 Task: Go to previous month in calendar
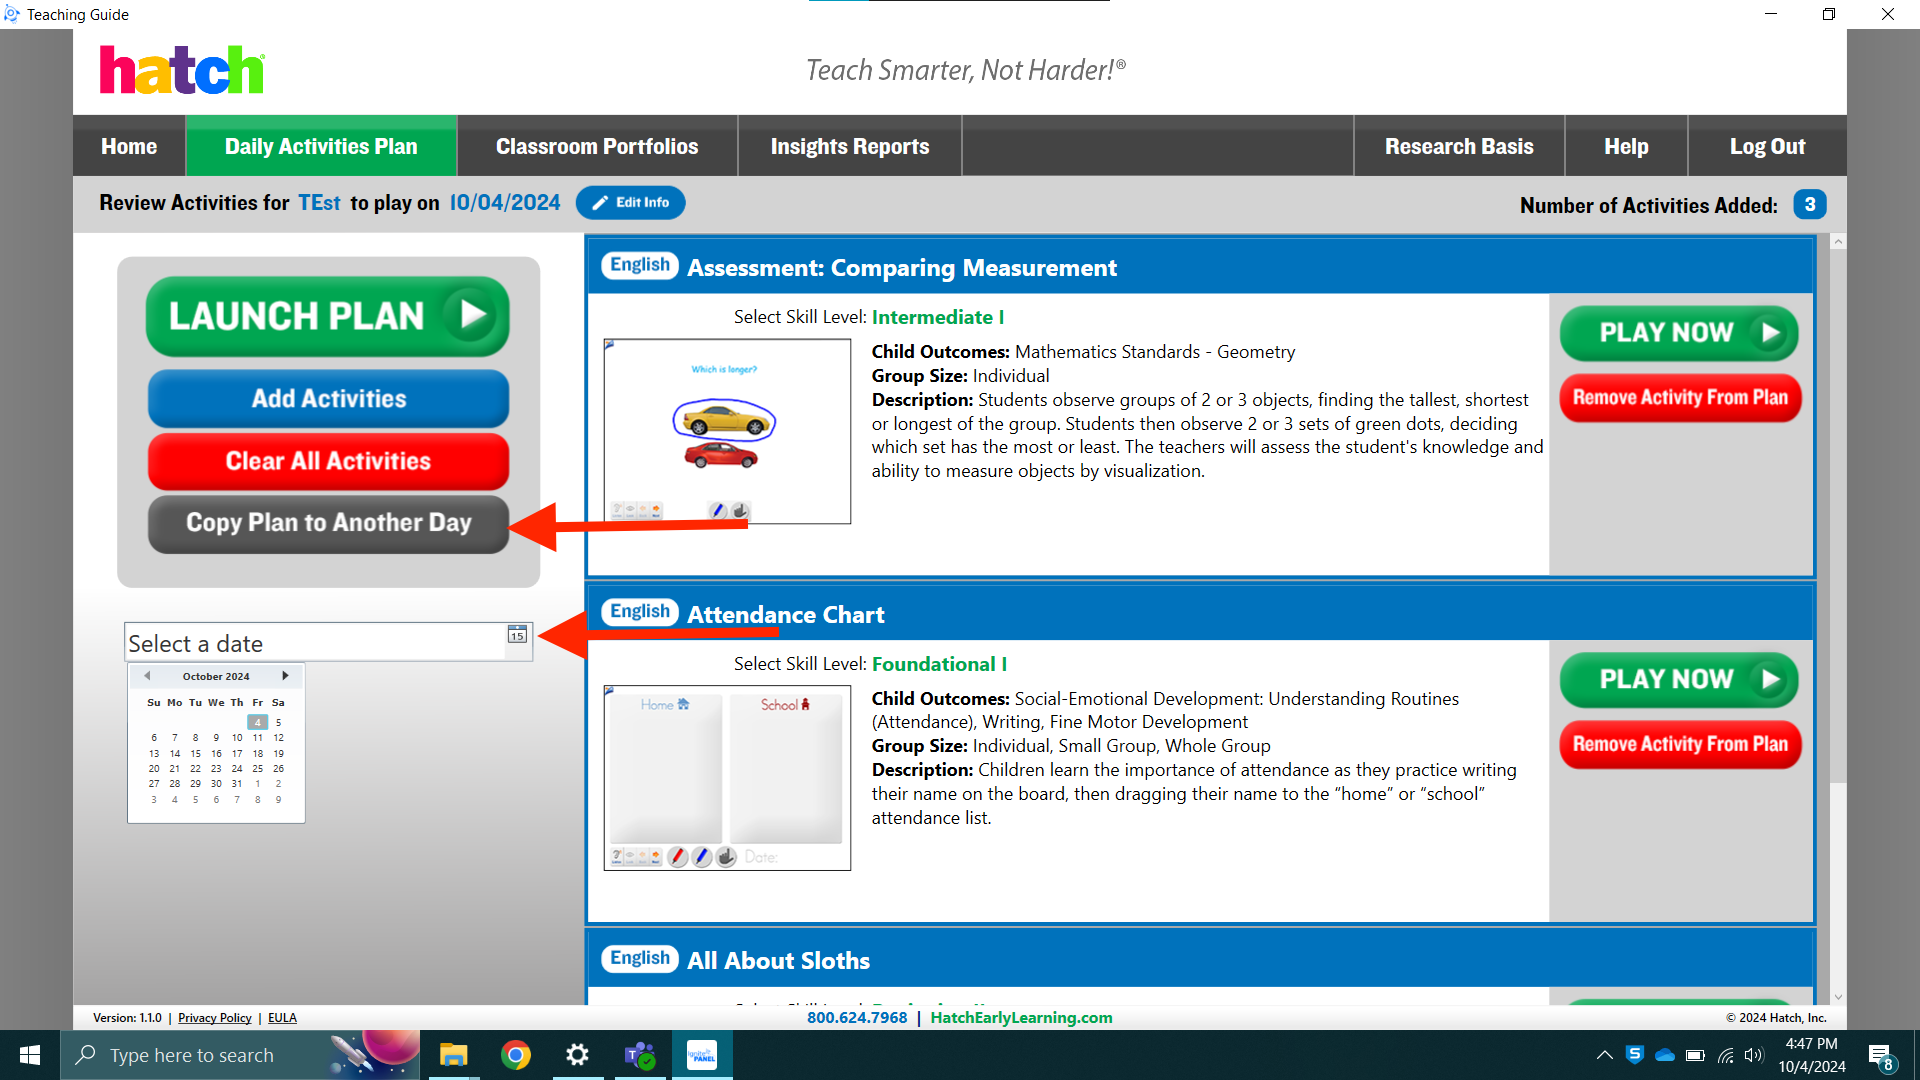tap(147, 676)
